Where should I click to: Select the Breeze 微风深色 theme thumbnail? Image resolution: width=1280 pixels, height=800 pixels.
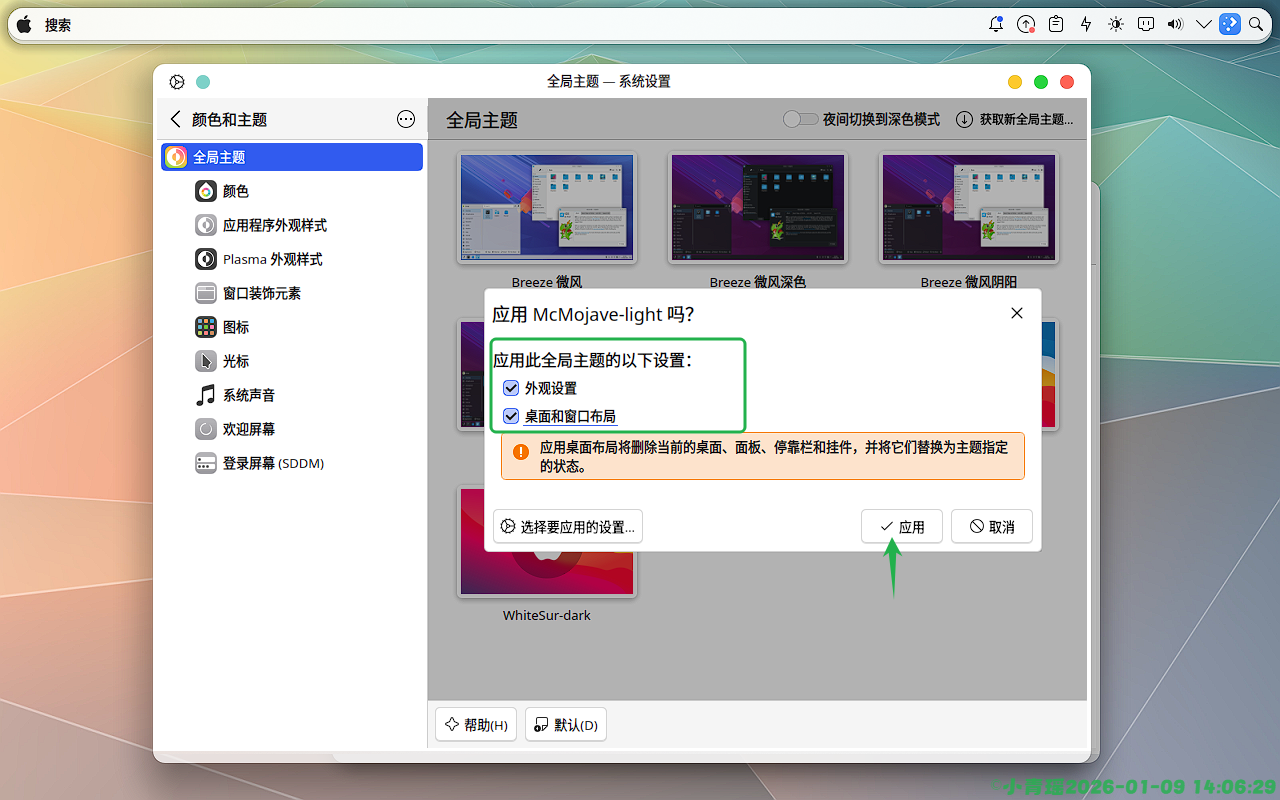click(x=757, y=208)
